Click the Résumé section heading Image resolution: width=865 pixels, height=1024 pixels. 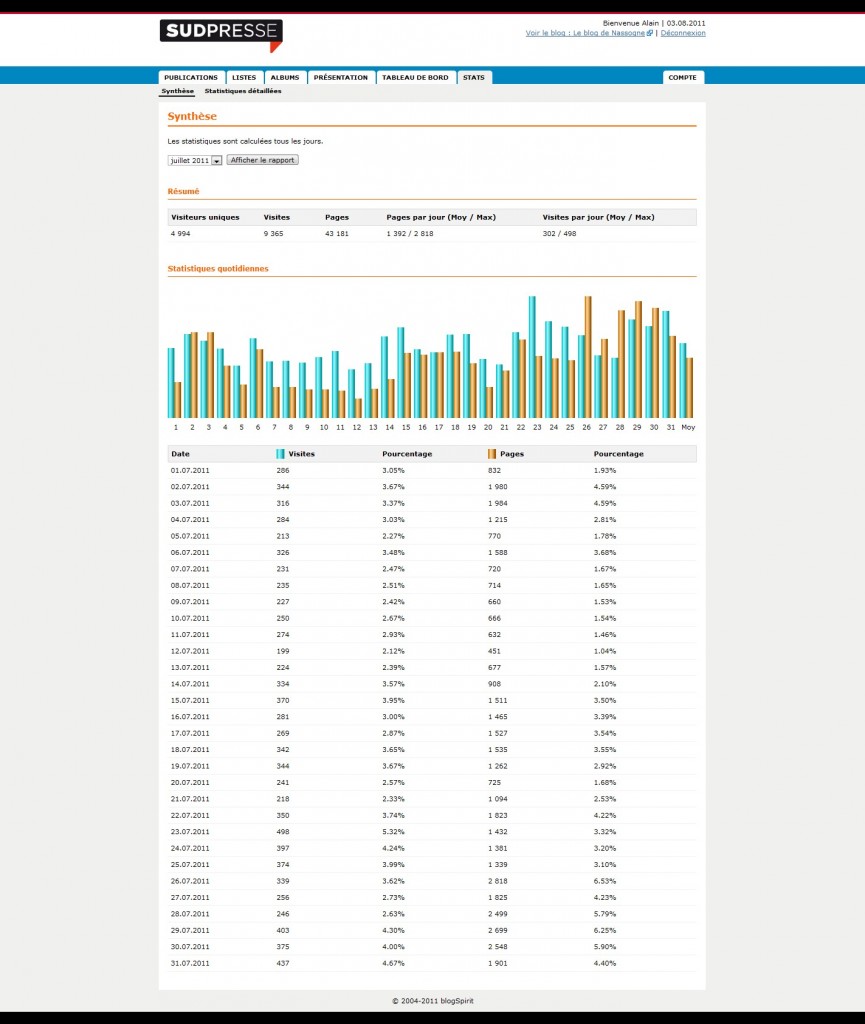pos(183,191)
